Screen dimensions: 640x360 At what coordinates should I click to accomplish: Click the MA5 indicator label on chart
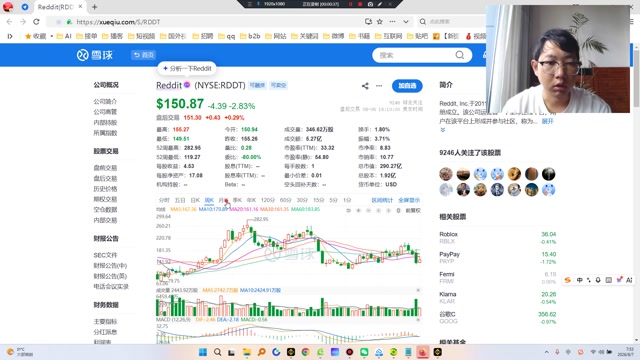(x=183, y=209)
